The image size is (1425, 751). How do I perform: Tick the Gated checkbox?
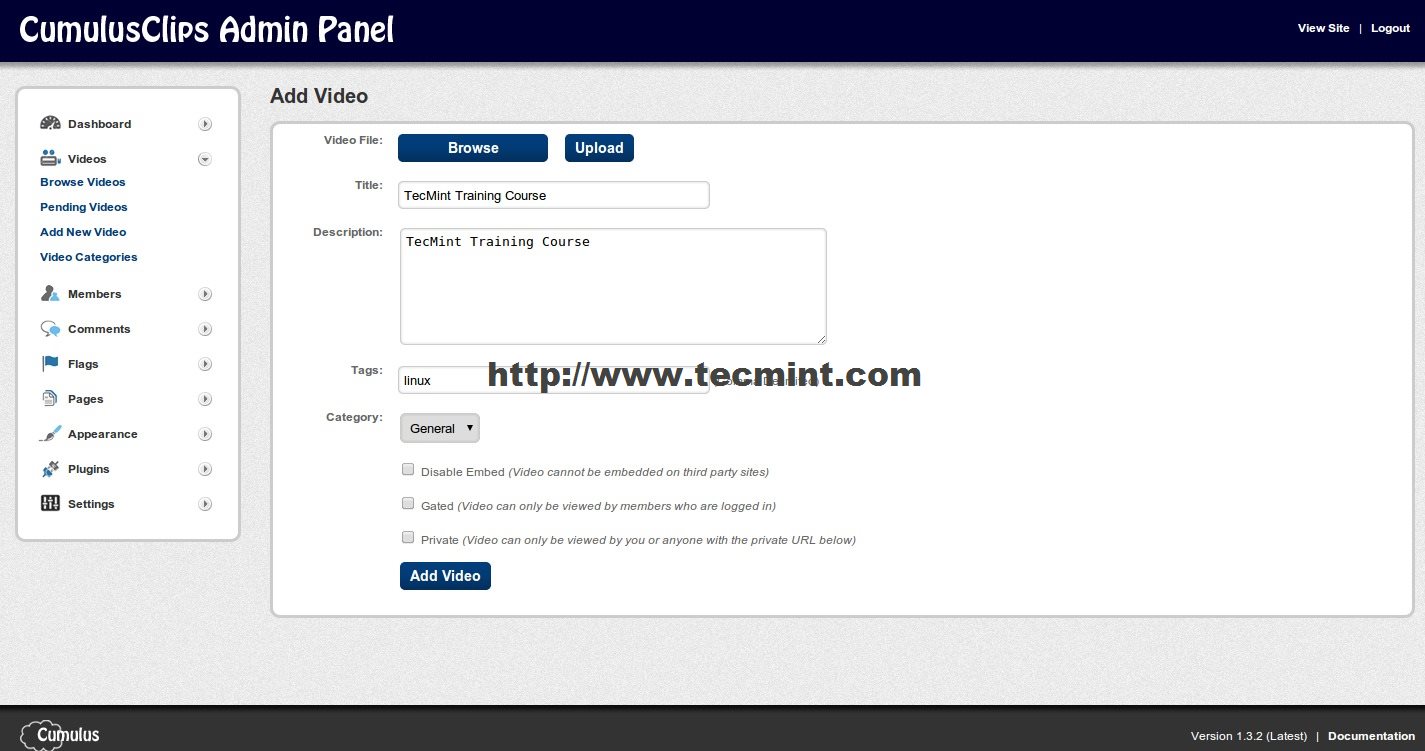click(408, 504)
